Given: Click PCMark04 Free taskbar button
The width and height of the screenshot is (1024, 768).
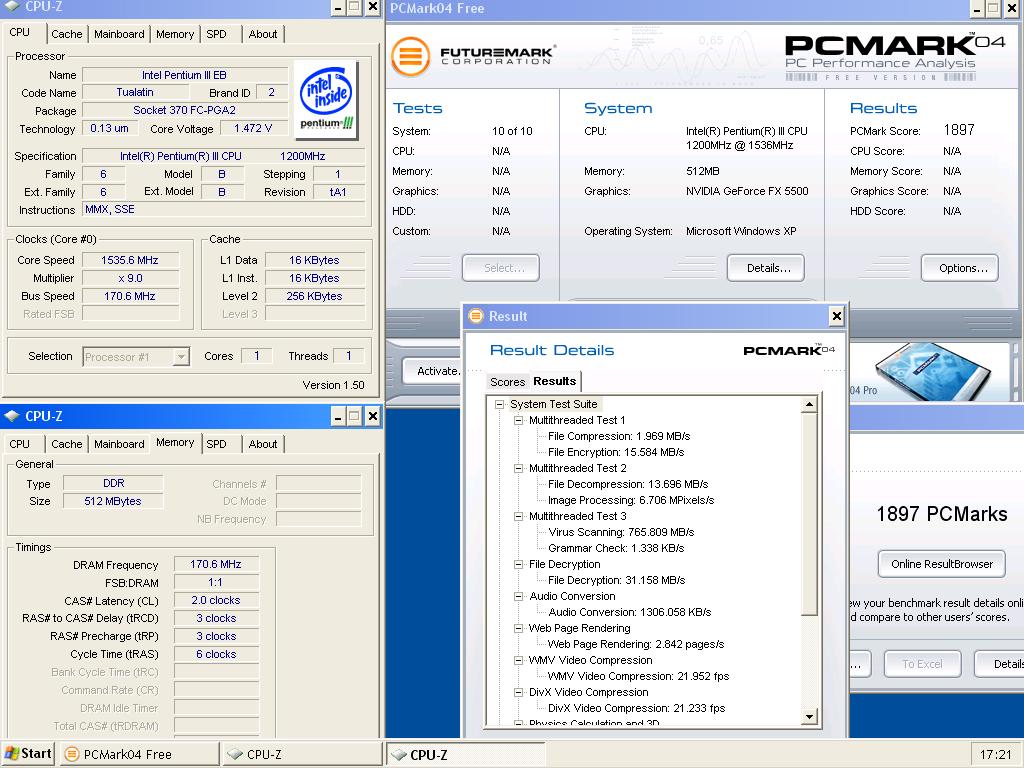Looking at the screenshot, I should point(140,754).
